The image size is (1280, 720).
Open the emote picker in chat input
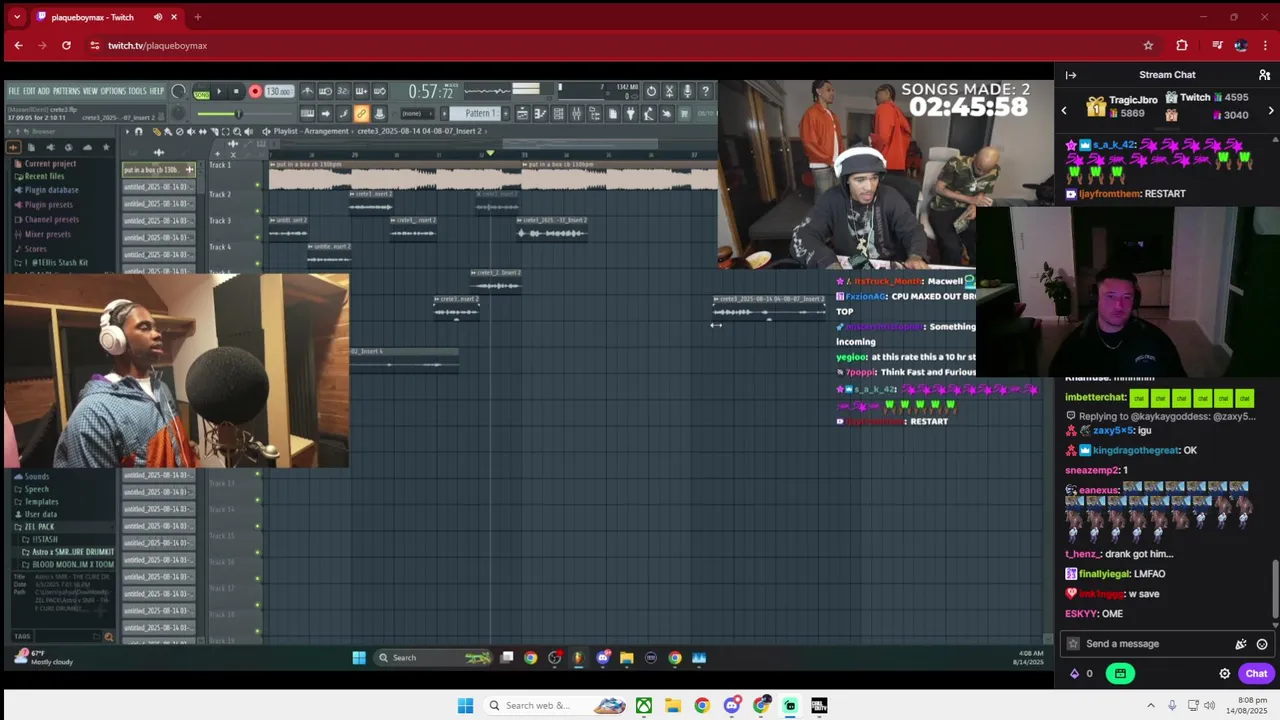pos(1262,644)
